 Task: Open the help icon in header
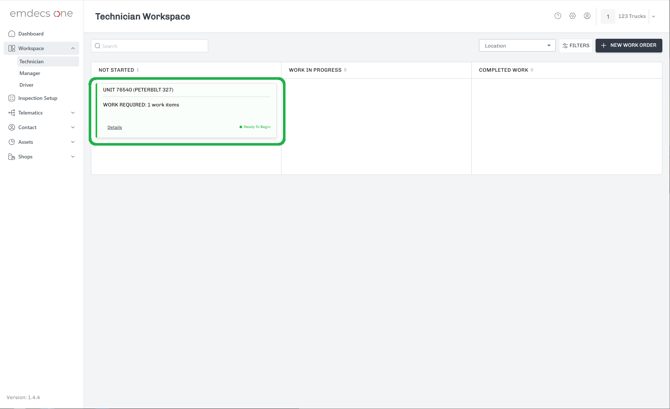click(558, 16)
